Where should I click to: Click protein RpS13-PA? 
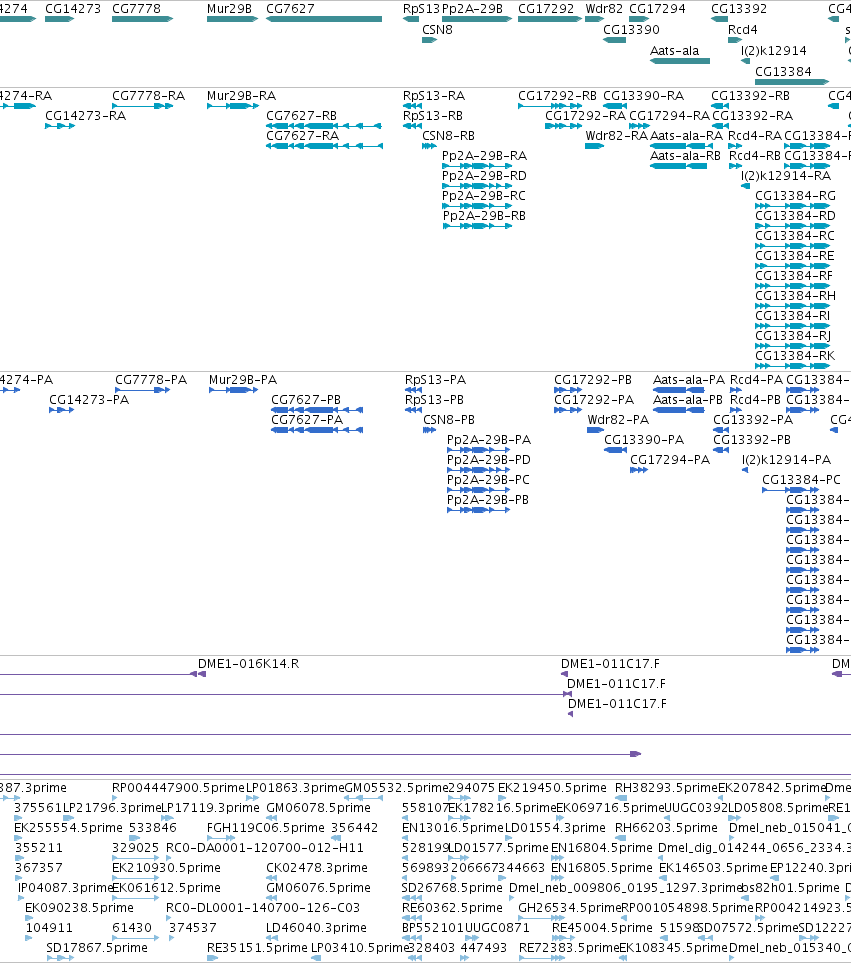pyautogui.click(x=435, y=380)
